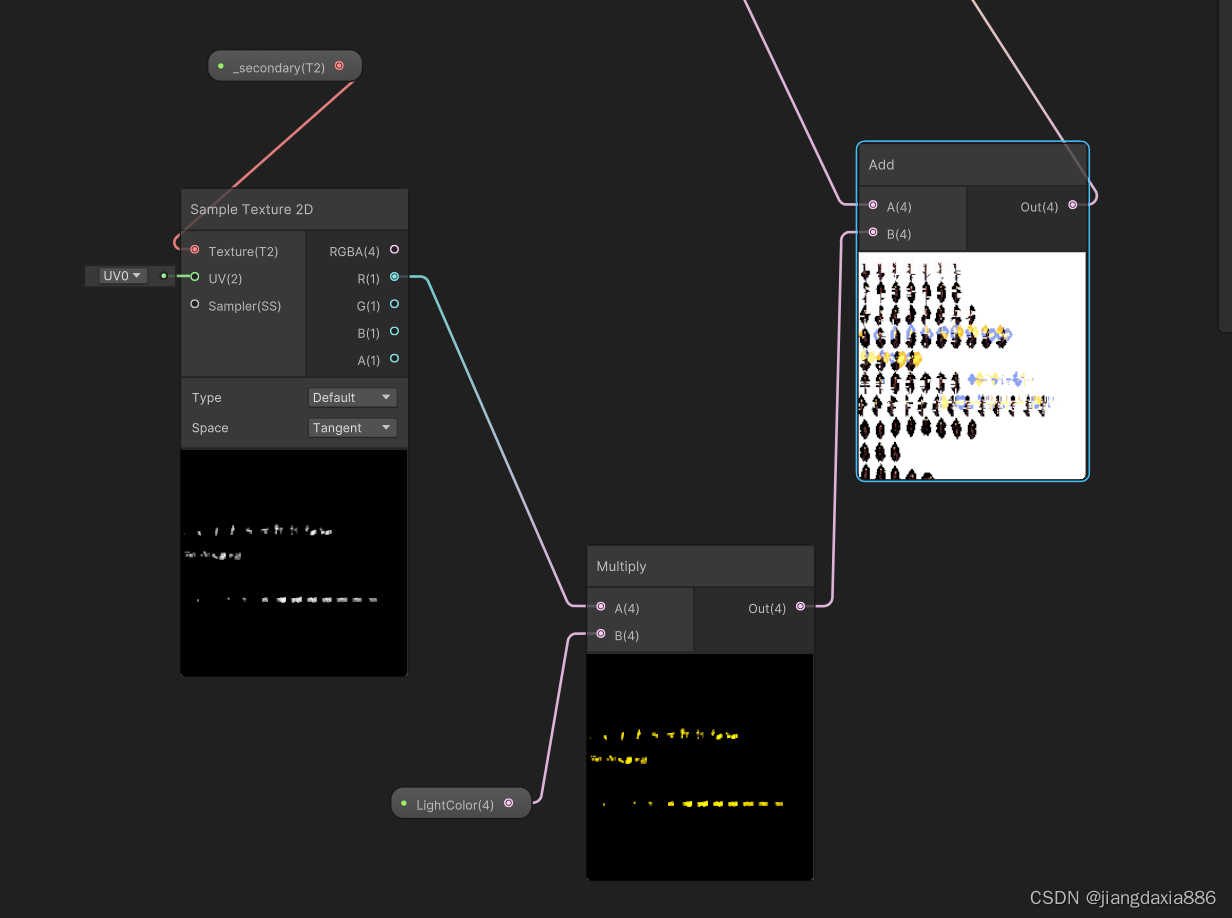Click the Multiply node A(4) input port
Screen dimensions: 1232x918
pos(600,607)
